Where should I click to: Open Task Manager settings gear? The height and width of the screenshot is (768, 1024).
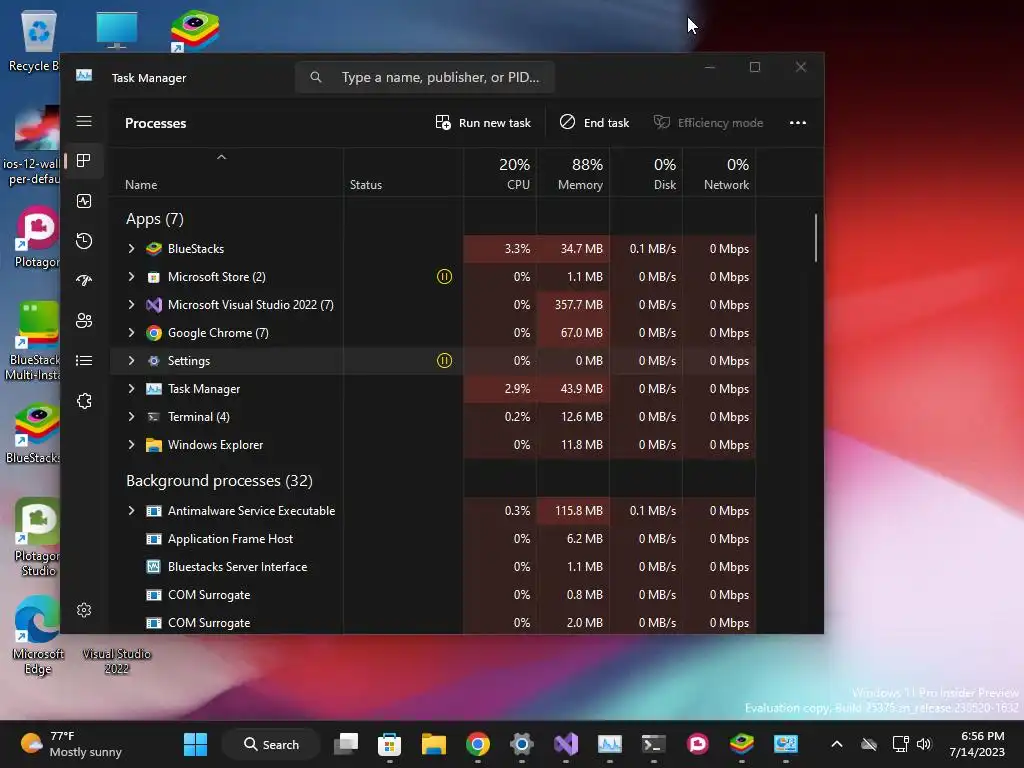pyautogui.click(x=84, y=610)
